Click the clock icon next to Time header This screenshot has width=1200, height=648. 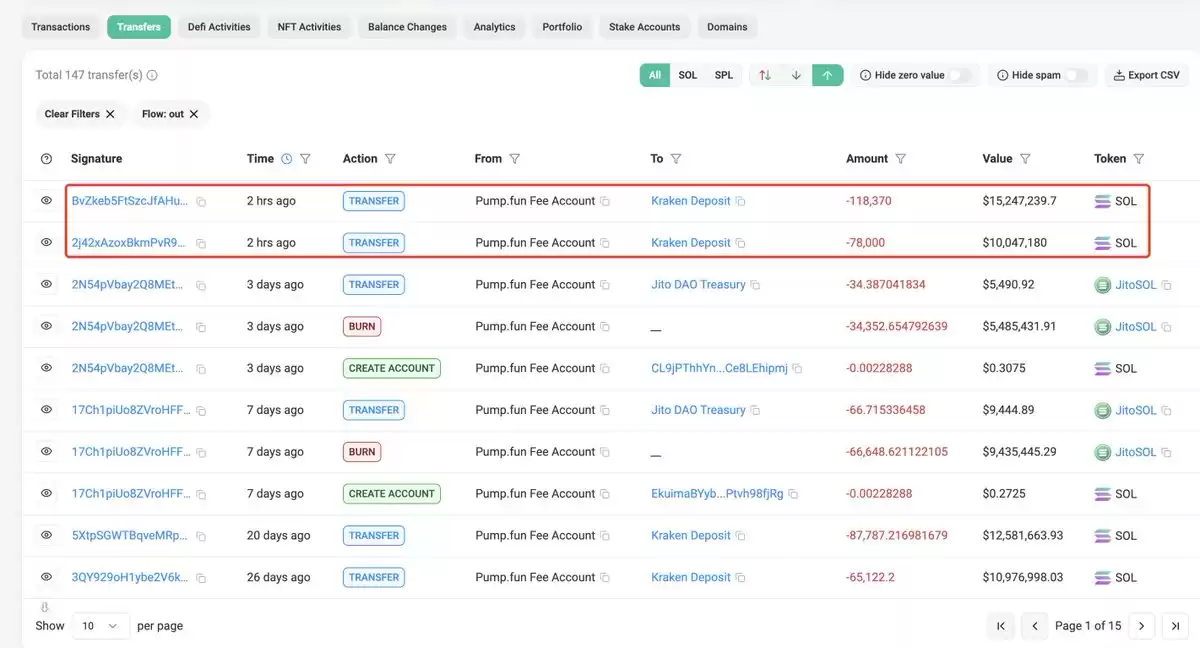pos(287,159)
